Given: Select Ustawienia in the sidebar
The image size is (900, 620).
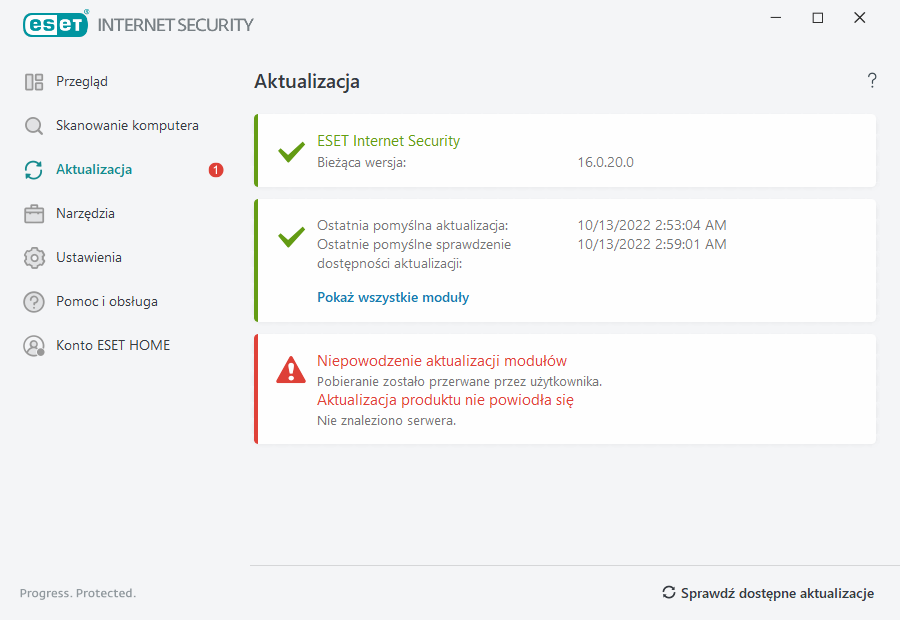Looking at the screenshot, I should click(89, 258).
